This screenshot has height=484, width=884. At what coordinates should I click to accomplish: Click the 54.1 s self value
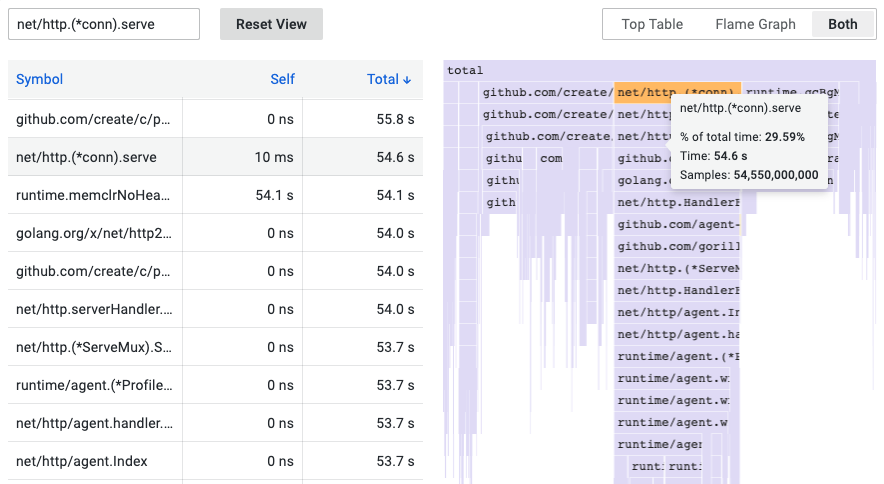(274, 195)
